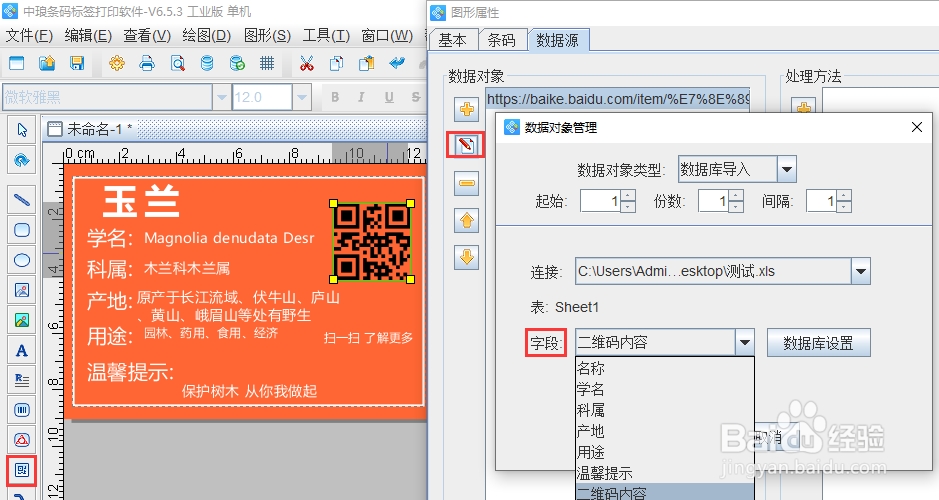Open 文件(F) menu
939x500 pixels.
(29, 35)
